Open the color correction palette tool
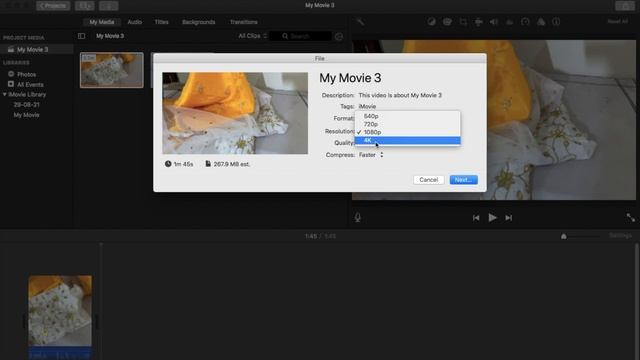Screen dimensions: 640x360 [447, 22]
